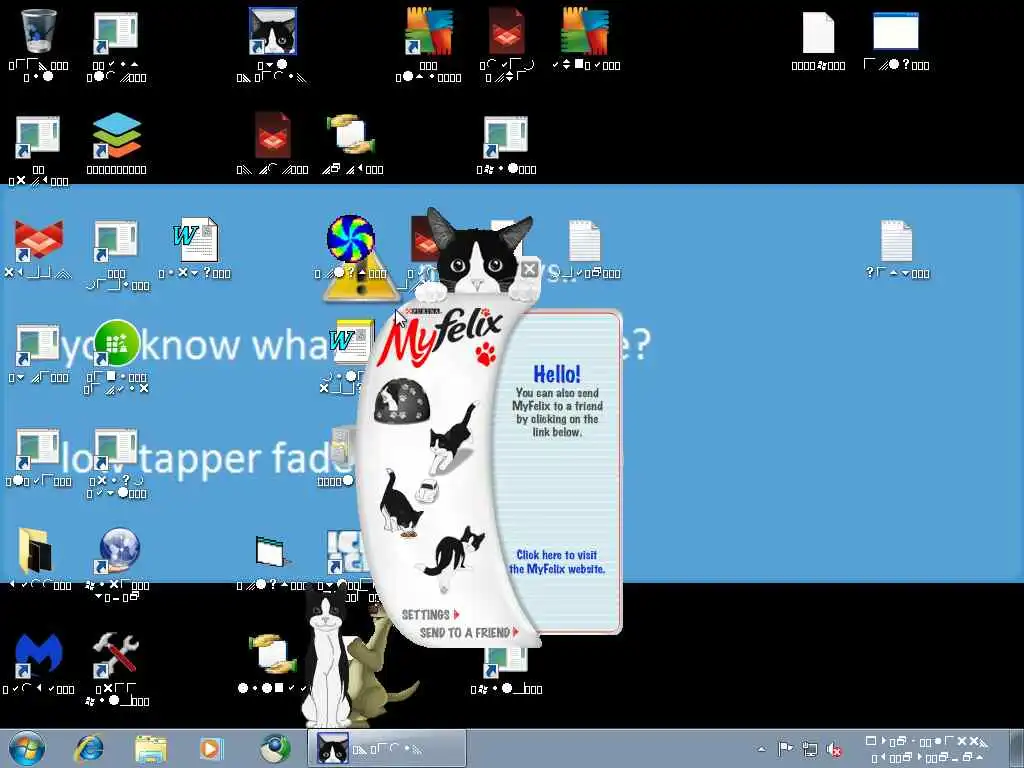Select the yellow-topped Word document icon
The image size is (1024, 768).
351,342
